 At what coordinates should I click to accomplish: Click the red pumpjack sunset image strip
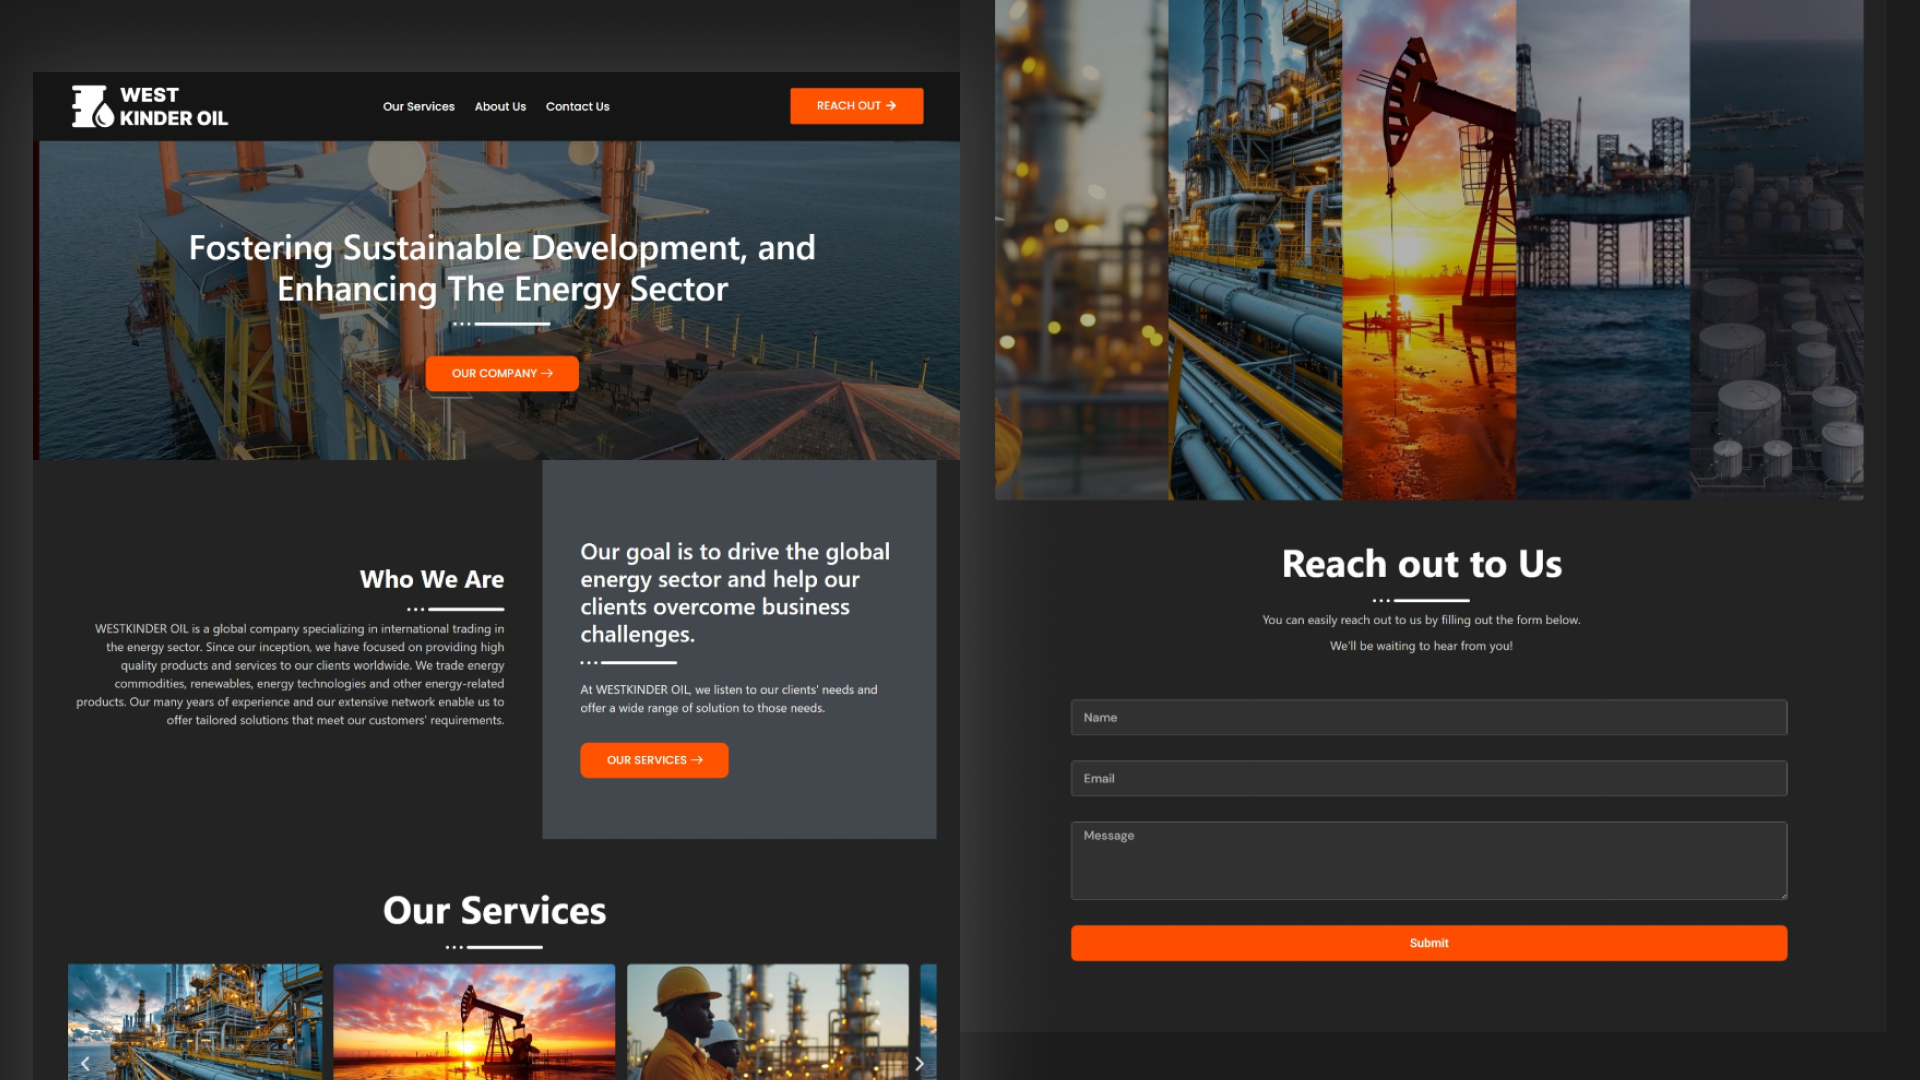[x=1428, y=250]
